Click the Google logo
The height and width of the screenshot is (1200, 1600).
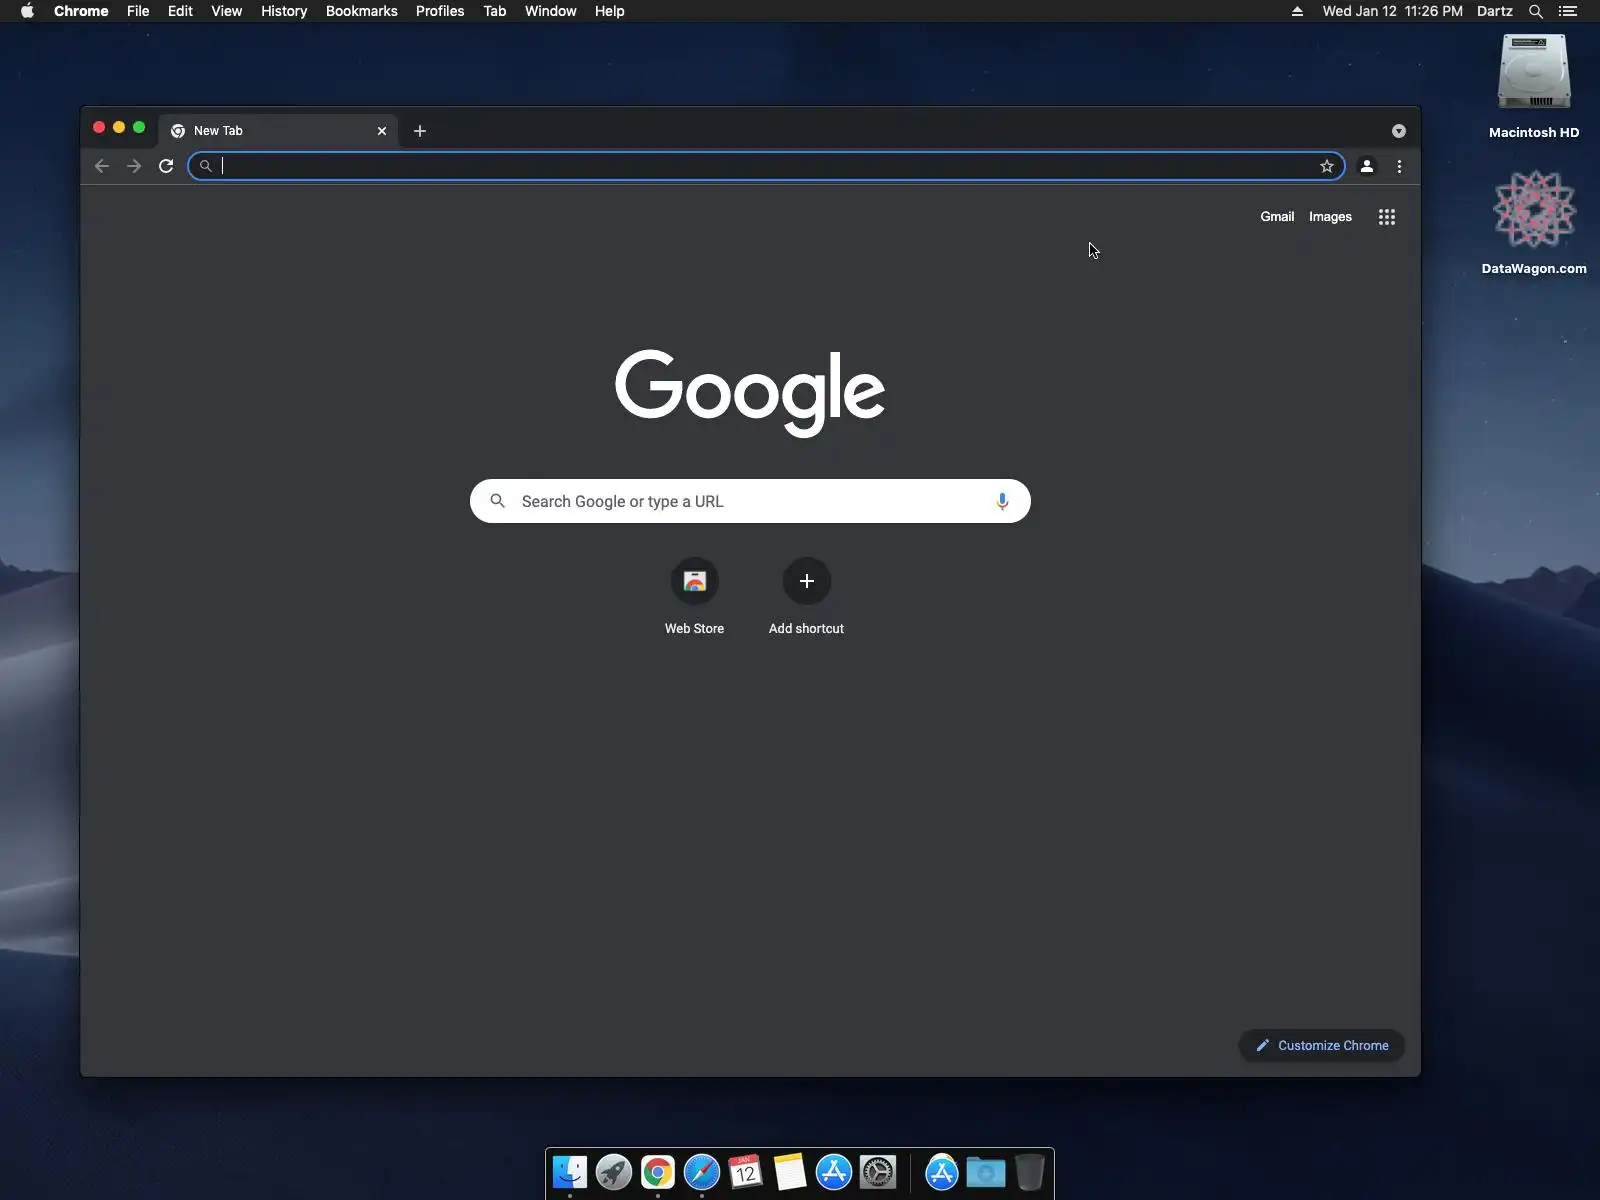pyautogui.click(x=750, y=392)
